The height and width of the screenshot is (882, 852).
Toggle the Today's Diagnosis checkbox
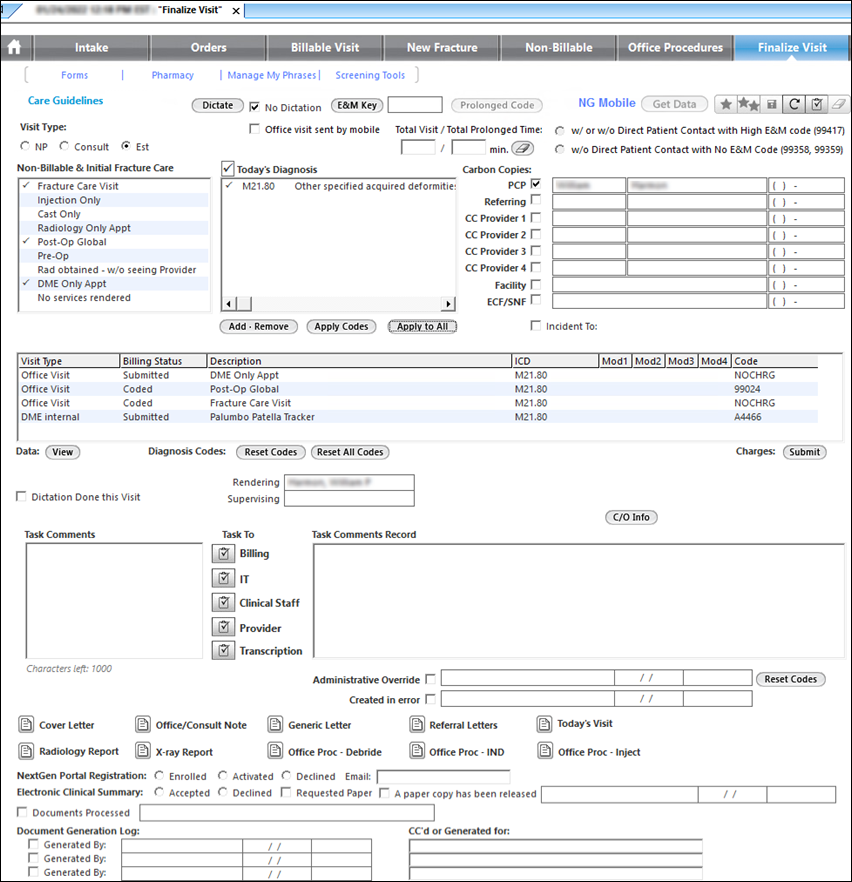[228, 168]
